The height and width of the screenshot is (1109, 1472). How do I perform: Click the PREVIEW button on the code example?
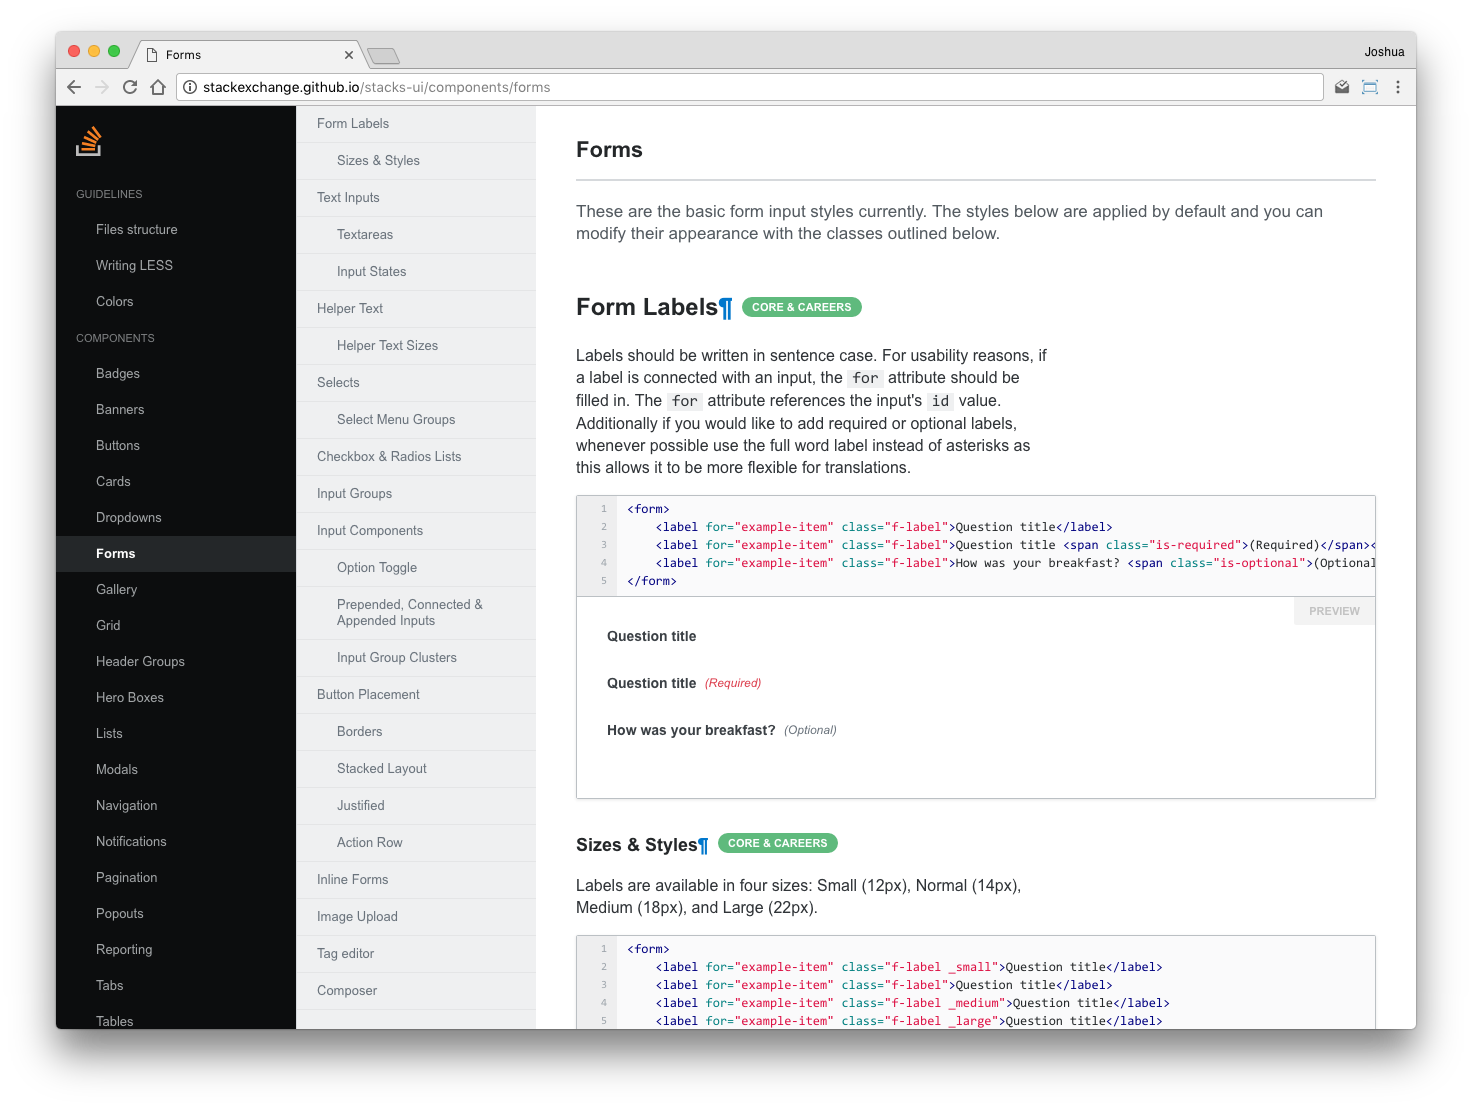coord(1334,611)
